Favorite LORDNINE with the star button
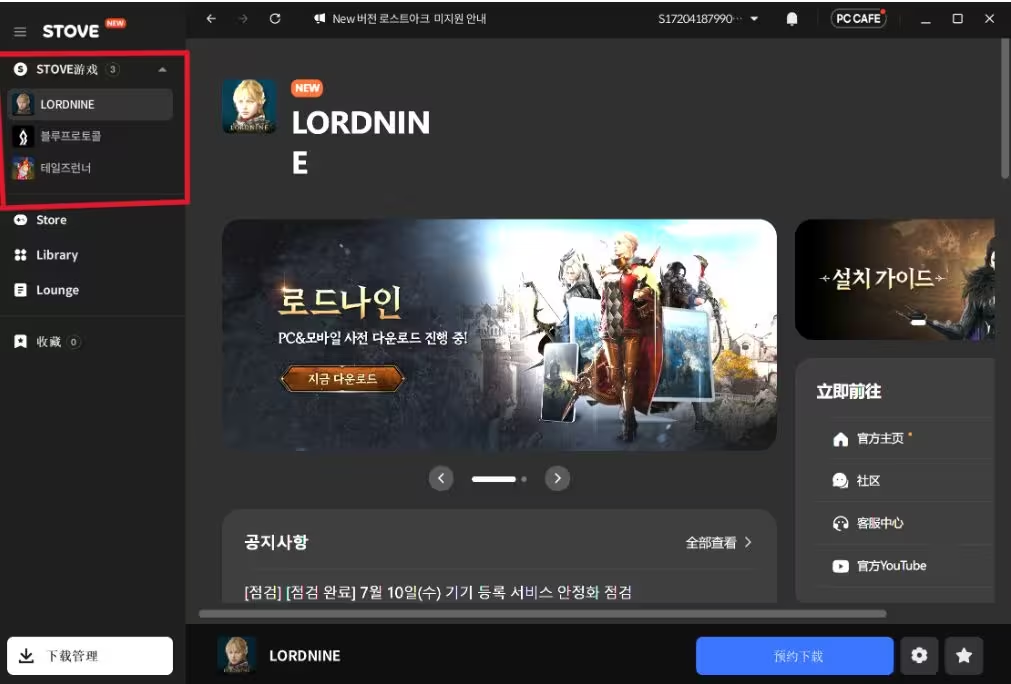The height and width of the screenshot is (684, 1011). [964, 656]
